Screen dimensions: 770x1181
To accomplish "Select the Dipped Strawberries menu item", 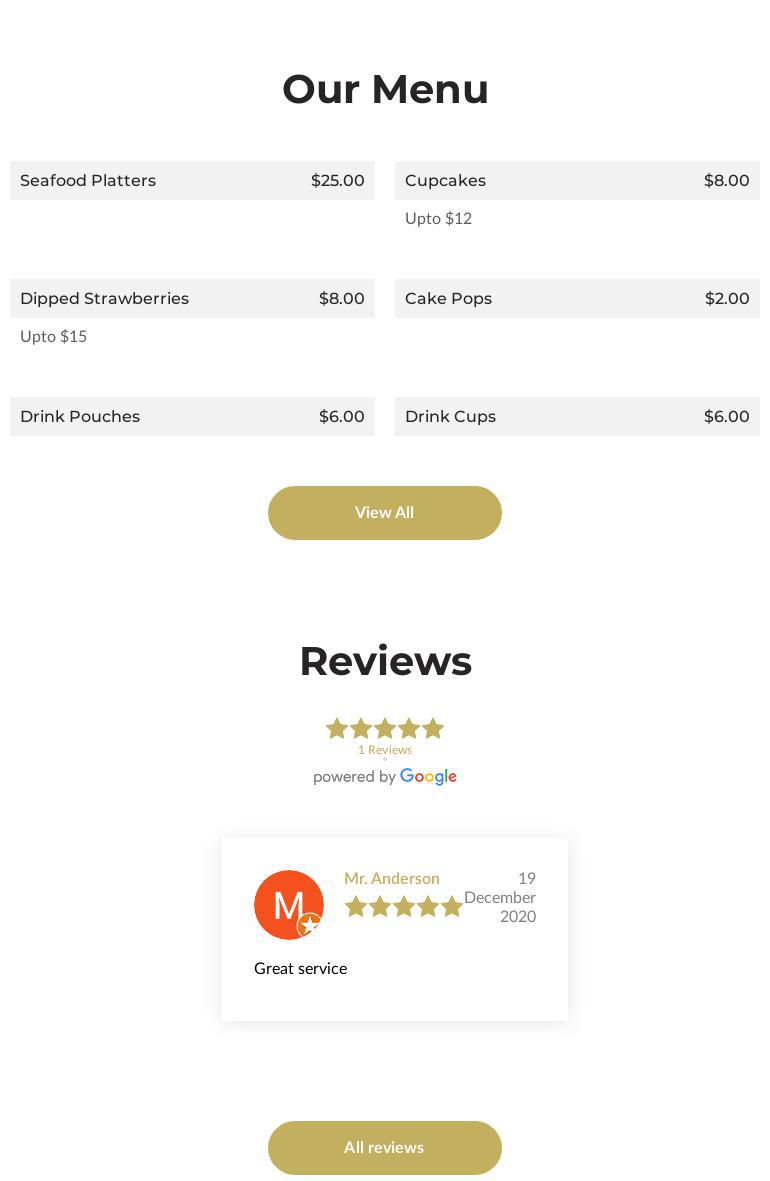I will click(104, 298).
